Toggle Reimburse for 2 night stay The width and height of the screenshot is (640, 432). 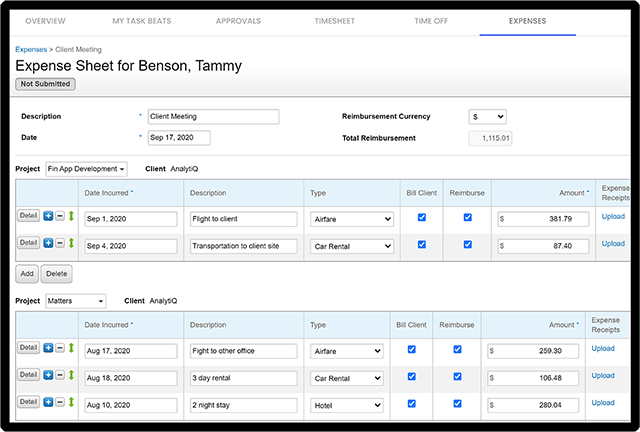click(x=458, y=403)
